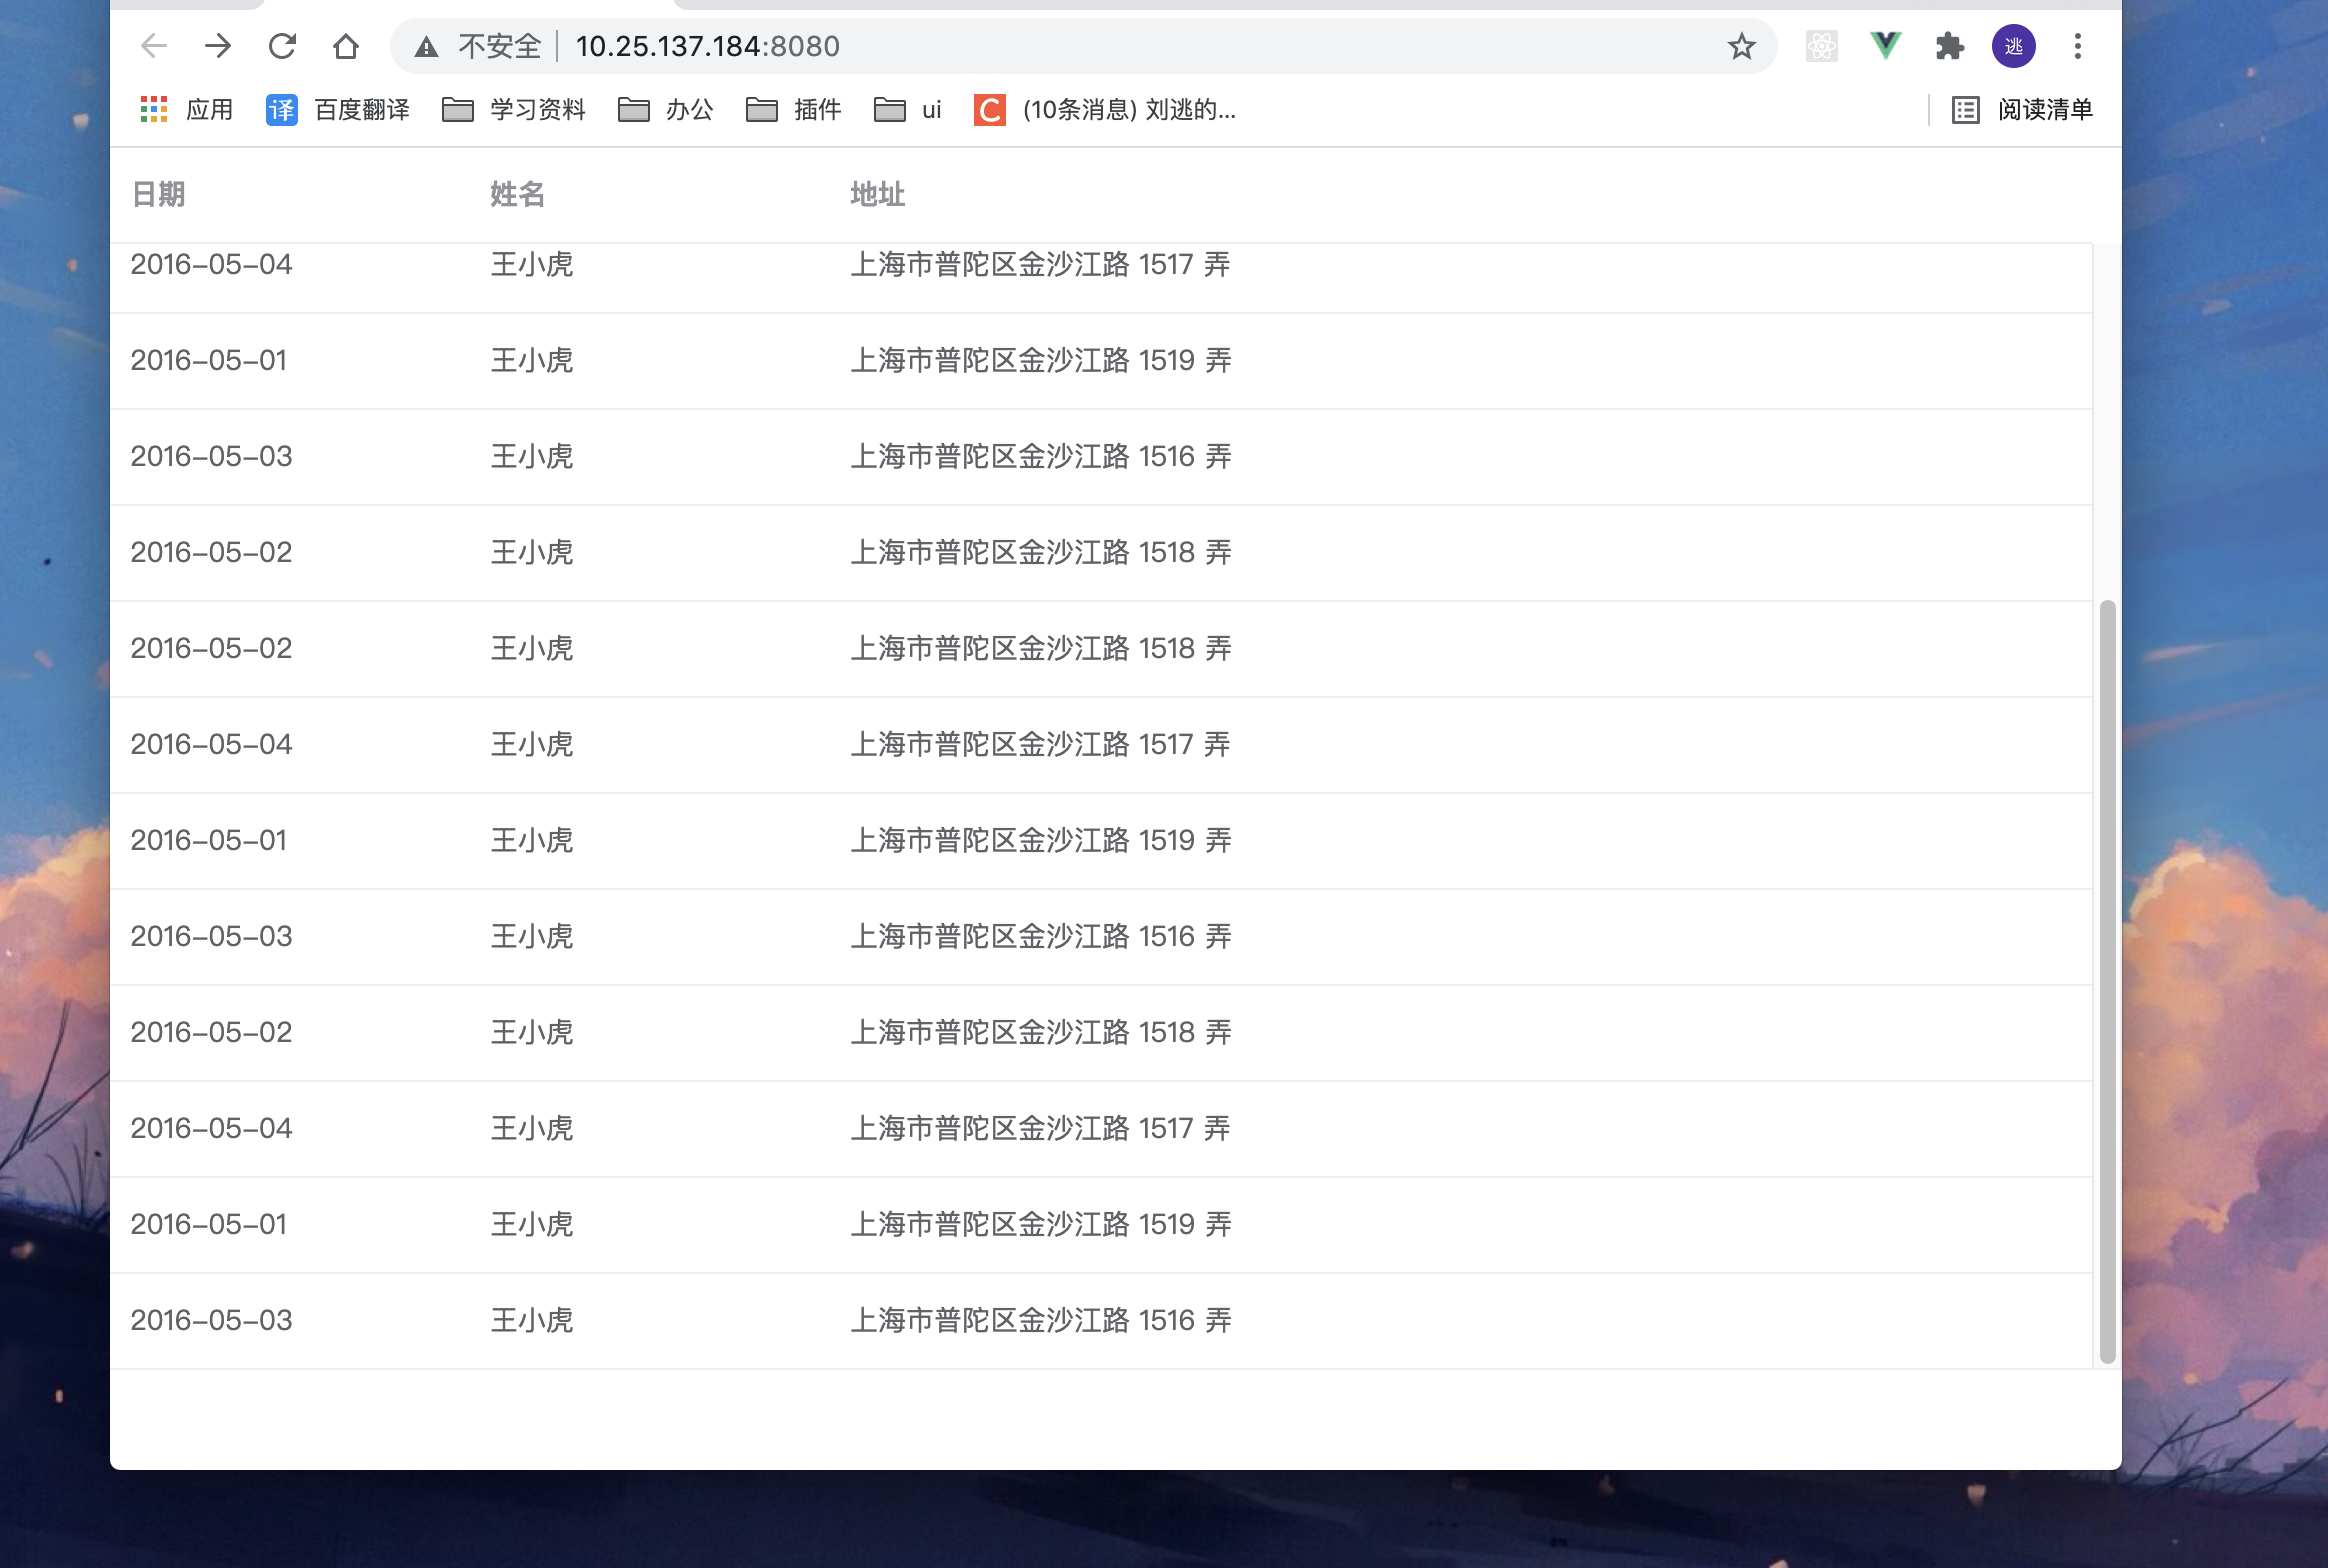Screen dimensions: 2328x1568
Task: Open the Vue.js devtools extension icon
Action: tap(1885, 46)
